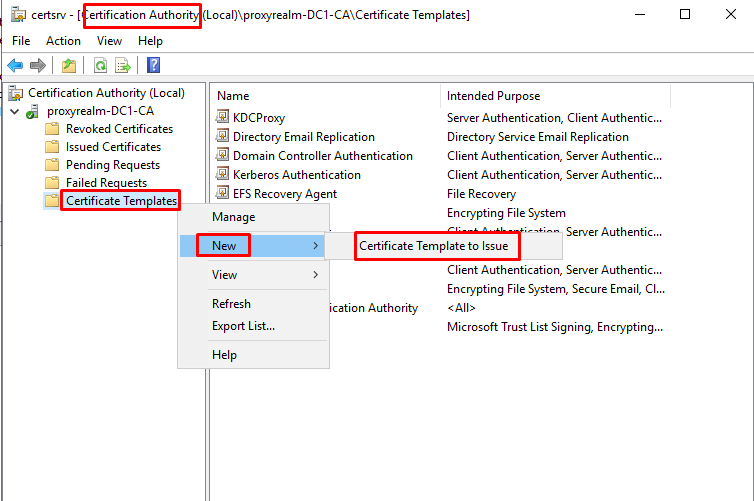Screen dimensions: 754x501
Task: Click the Encrypting File System purpose cell
Action: (506, 213)
